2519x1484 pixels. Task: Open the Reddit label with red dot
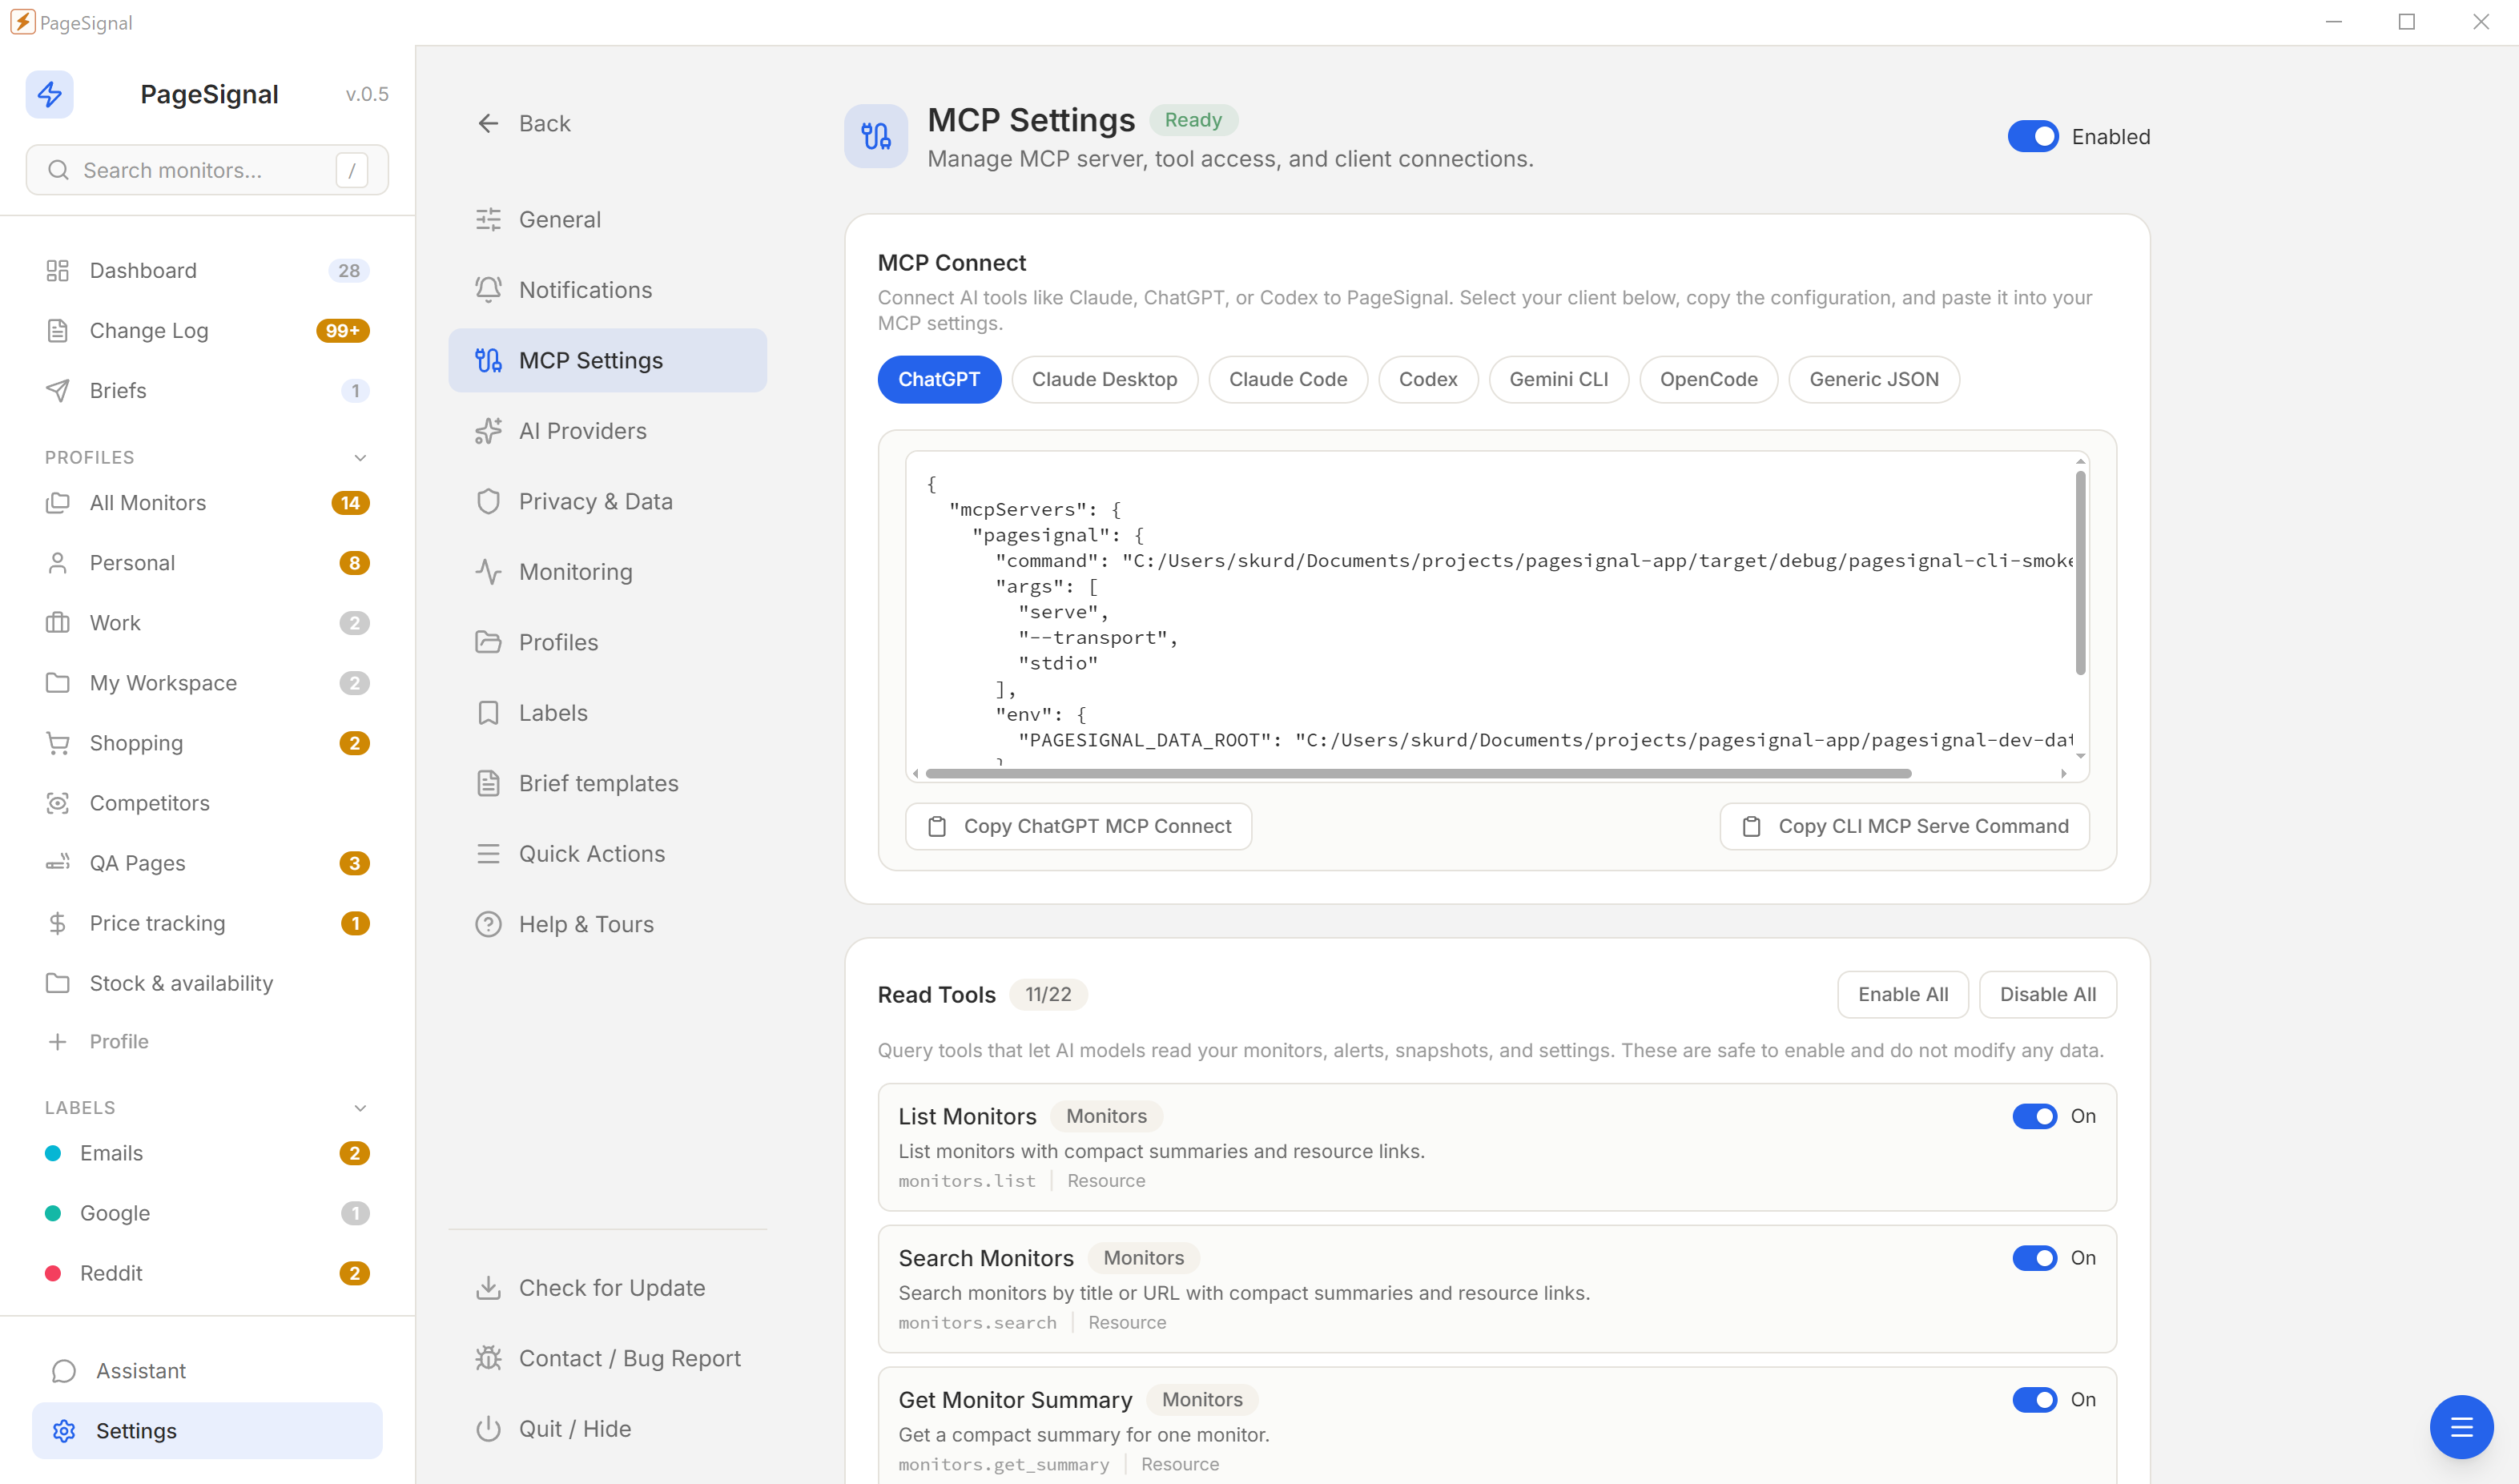coord(207,1273)
